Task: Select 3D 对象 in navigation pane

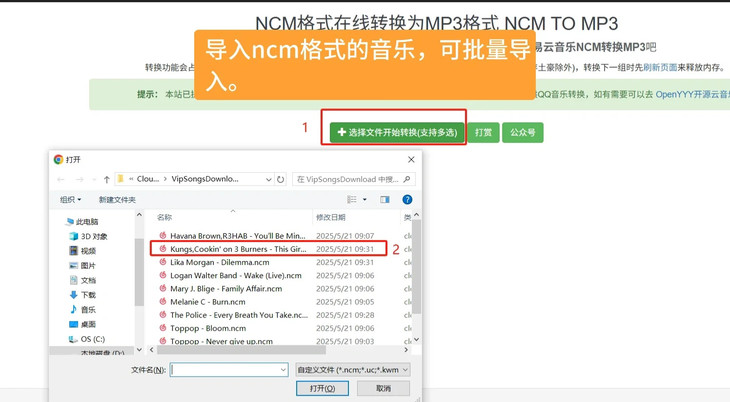Action: click(88, 236)
